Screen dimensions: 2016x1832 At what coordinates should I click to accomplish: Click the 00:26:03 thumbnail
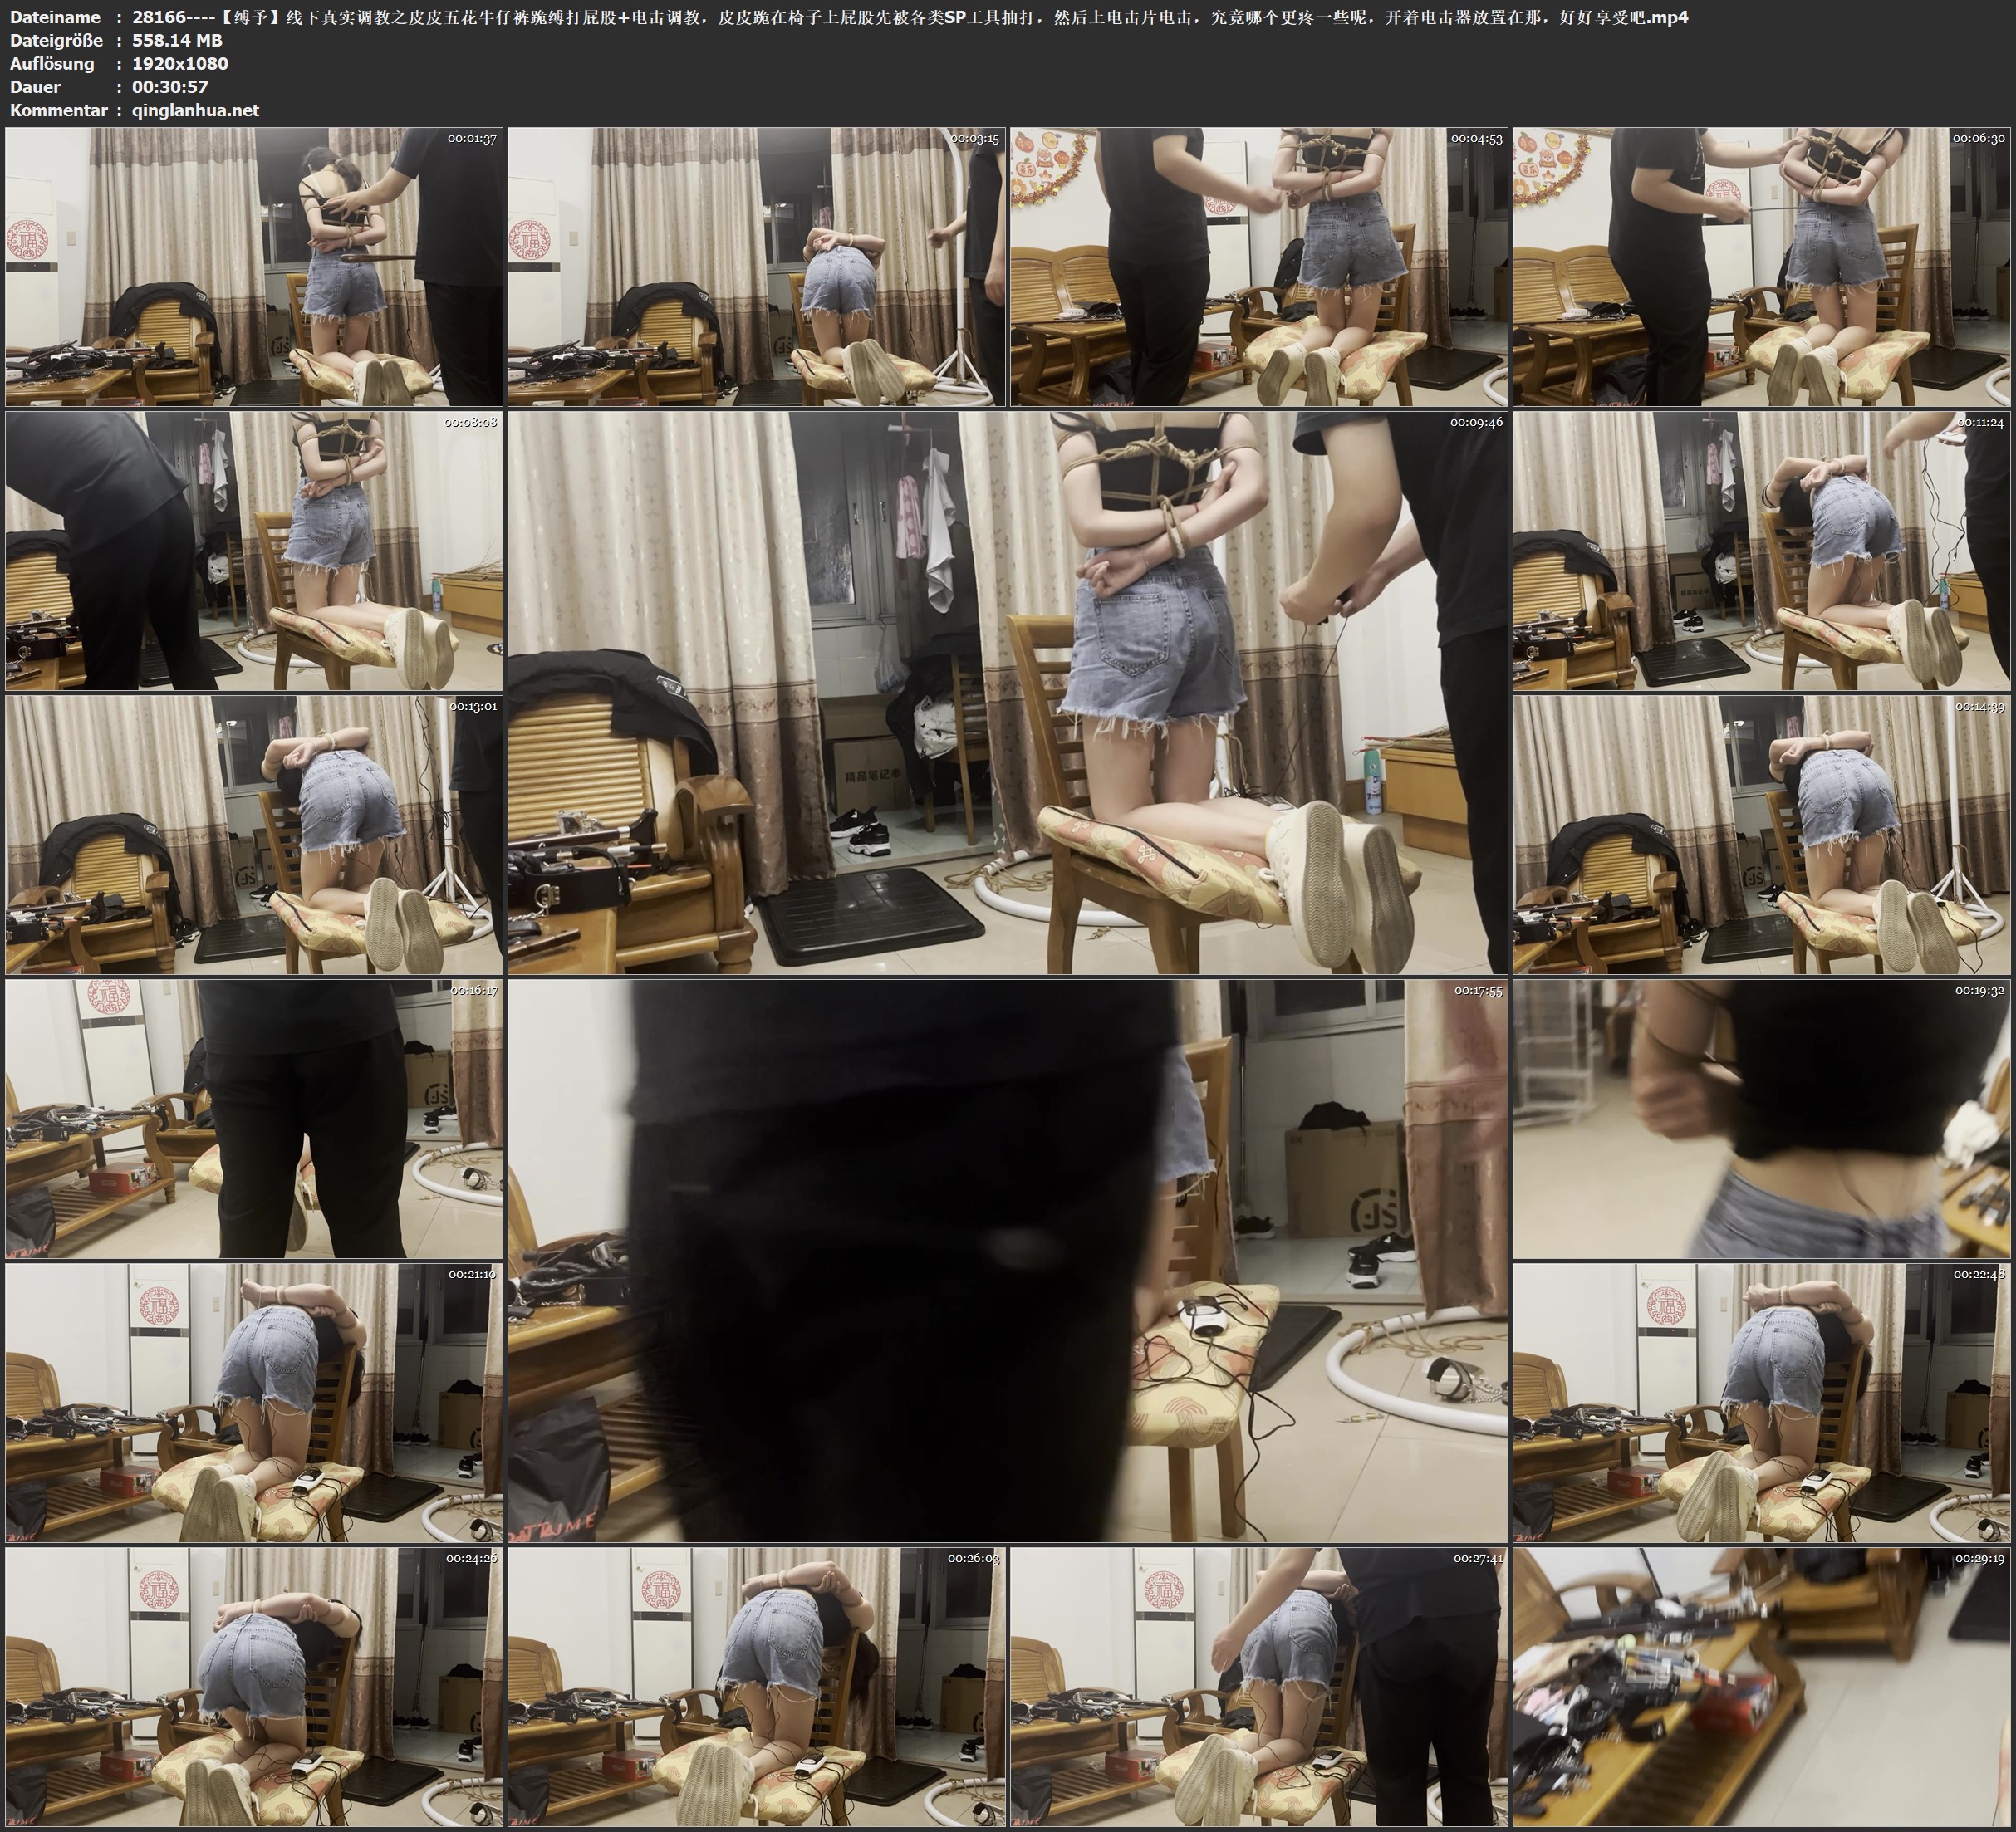tap(756, 1687)
